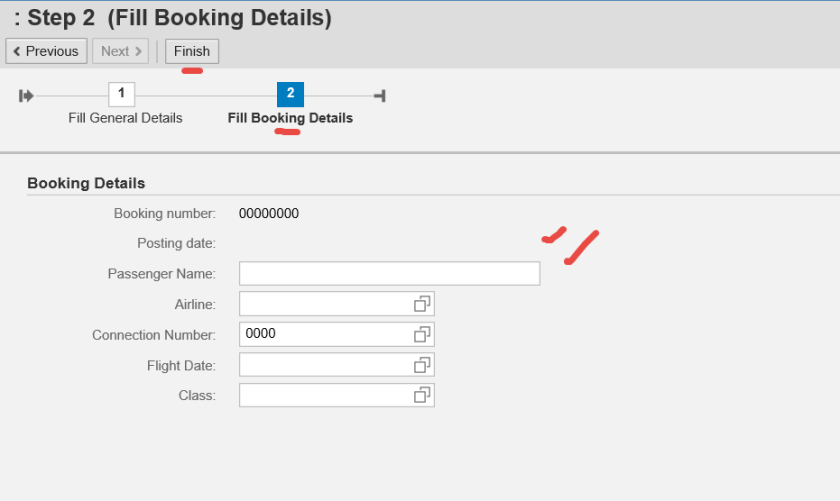Click inside the Flight Date field
The height and width of the screenshot is (501, 840).
324,365
